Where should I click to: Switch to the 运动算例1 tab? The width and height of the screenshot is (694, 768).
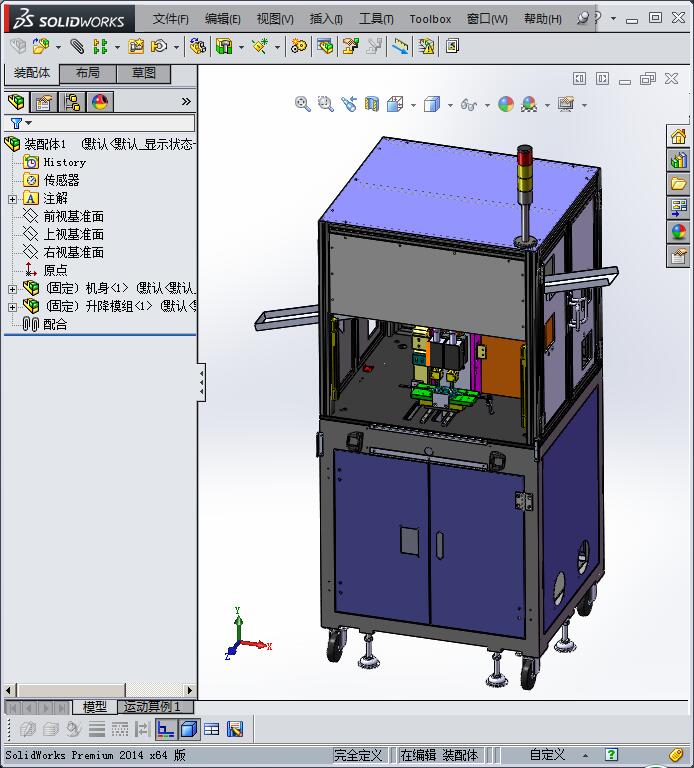155,707
